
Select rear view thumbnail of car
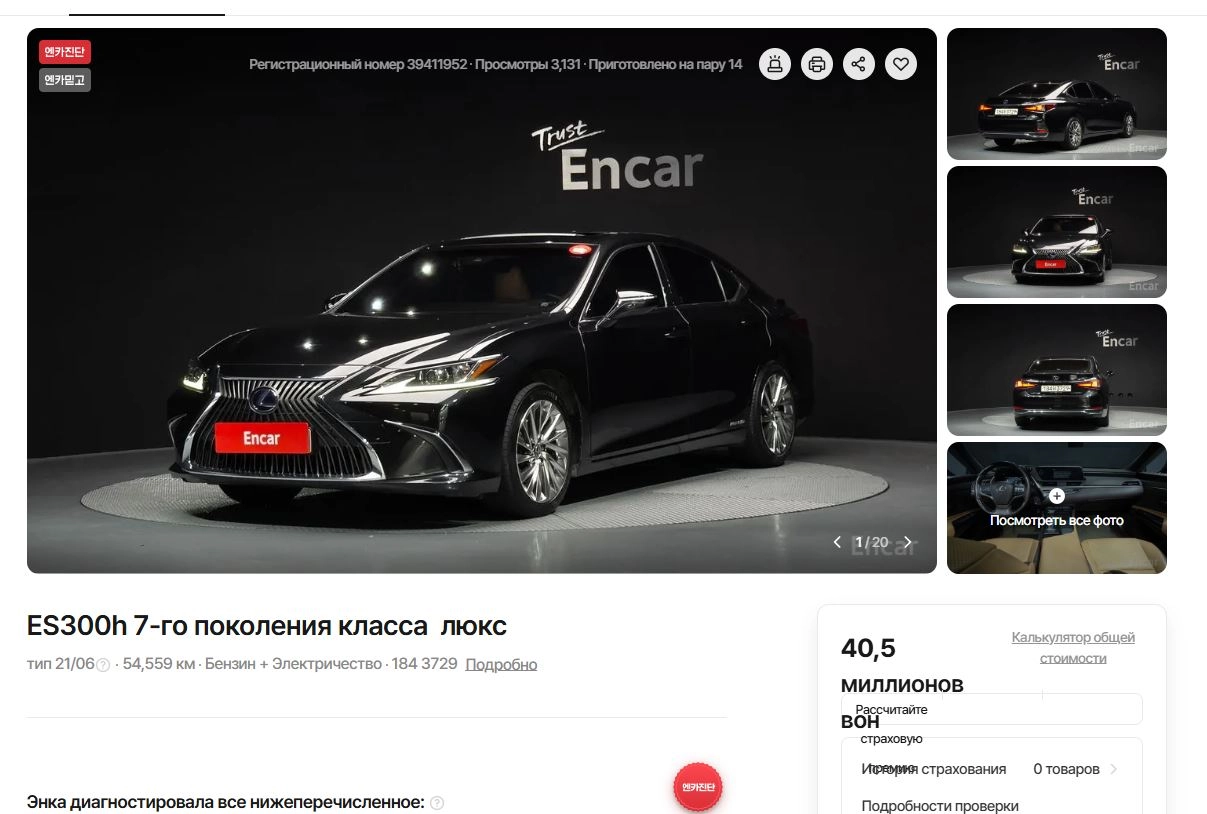click(1057, 370)
